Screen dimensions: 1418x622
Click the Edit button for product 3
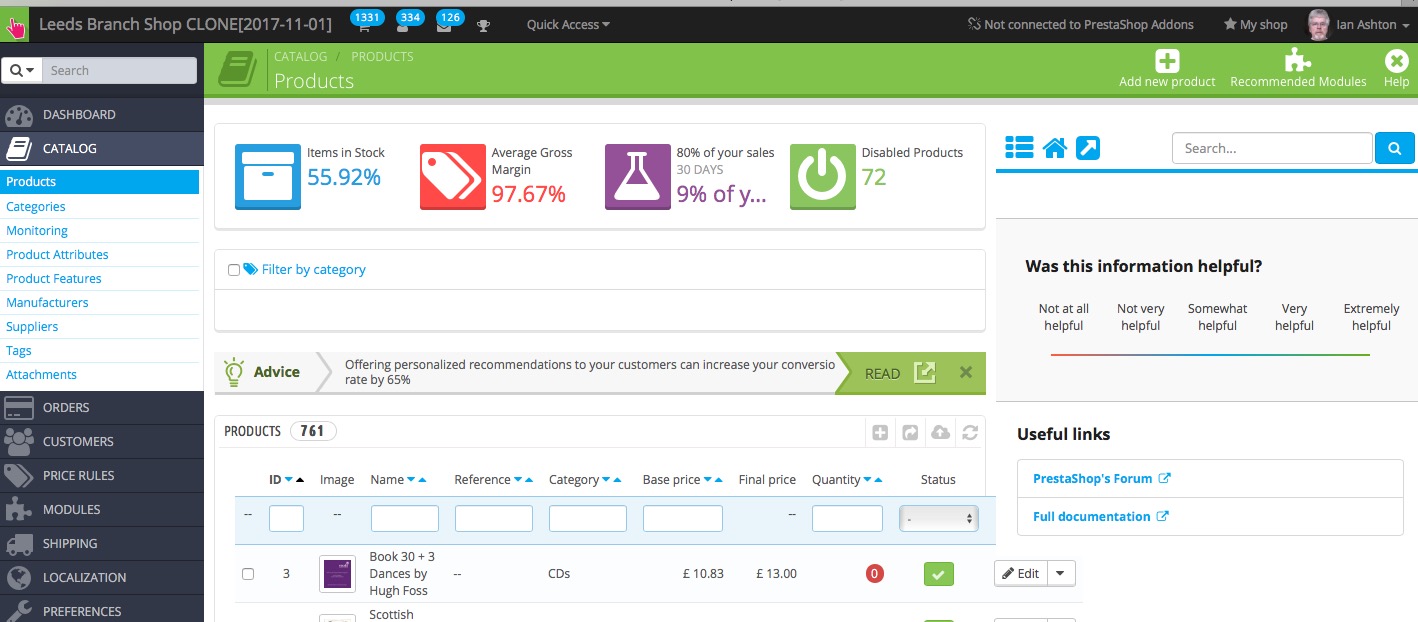tap(1021, 573)
